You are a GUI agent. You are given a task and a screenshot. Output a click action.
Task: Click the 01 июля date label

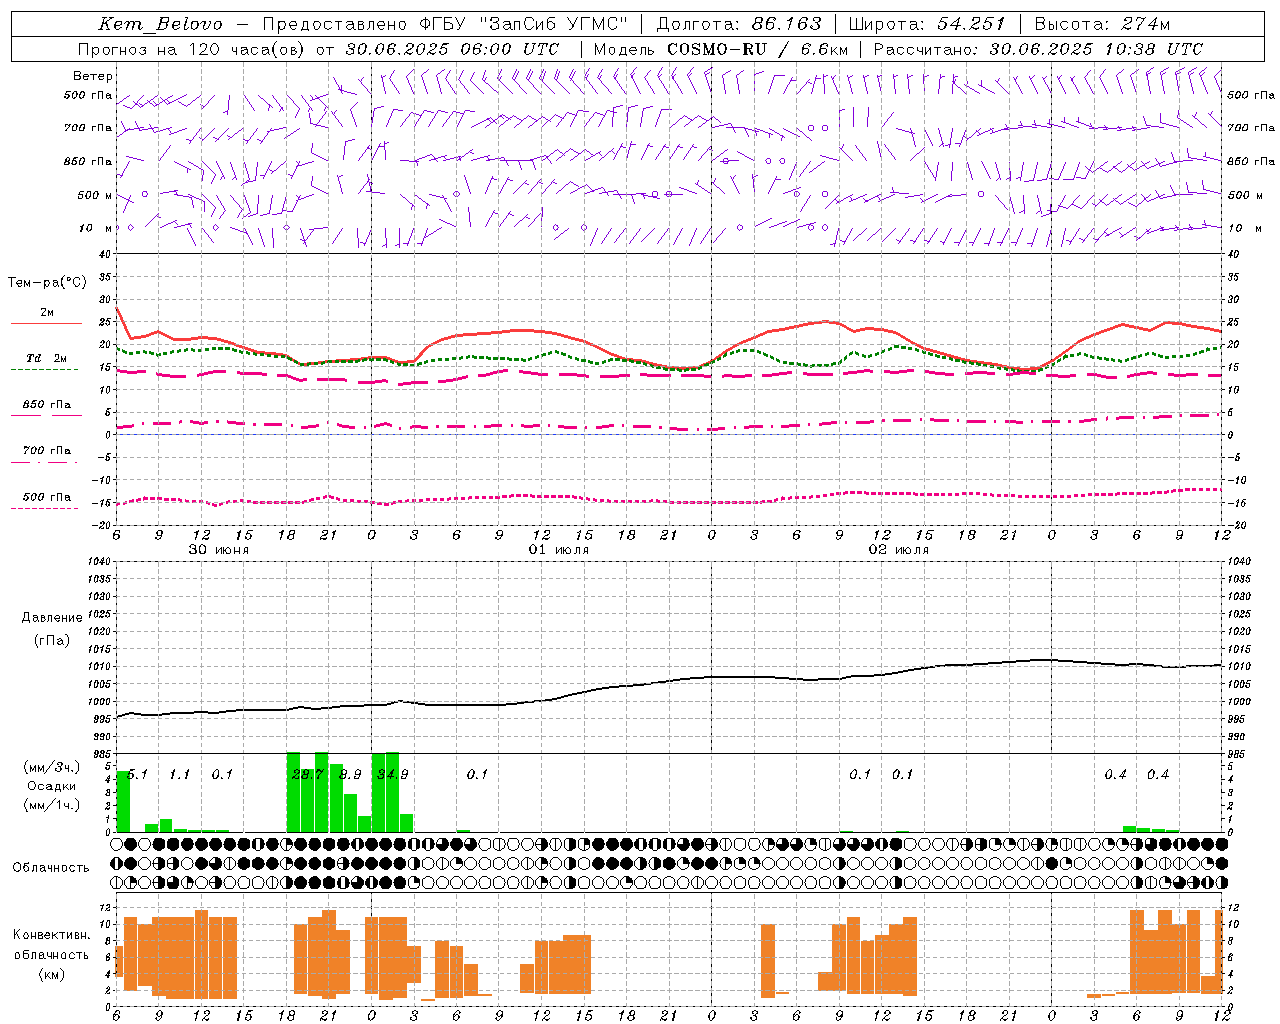pos(559,550)
